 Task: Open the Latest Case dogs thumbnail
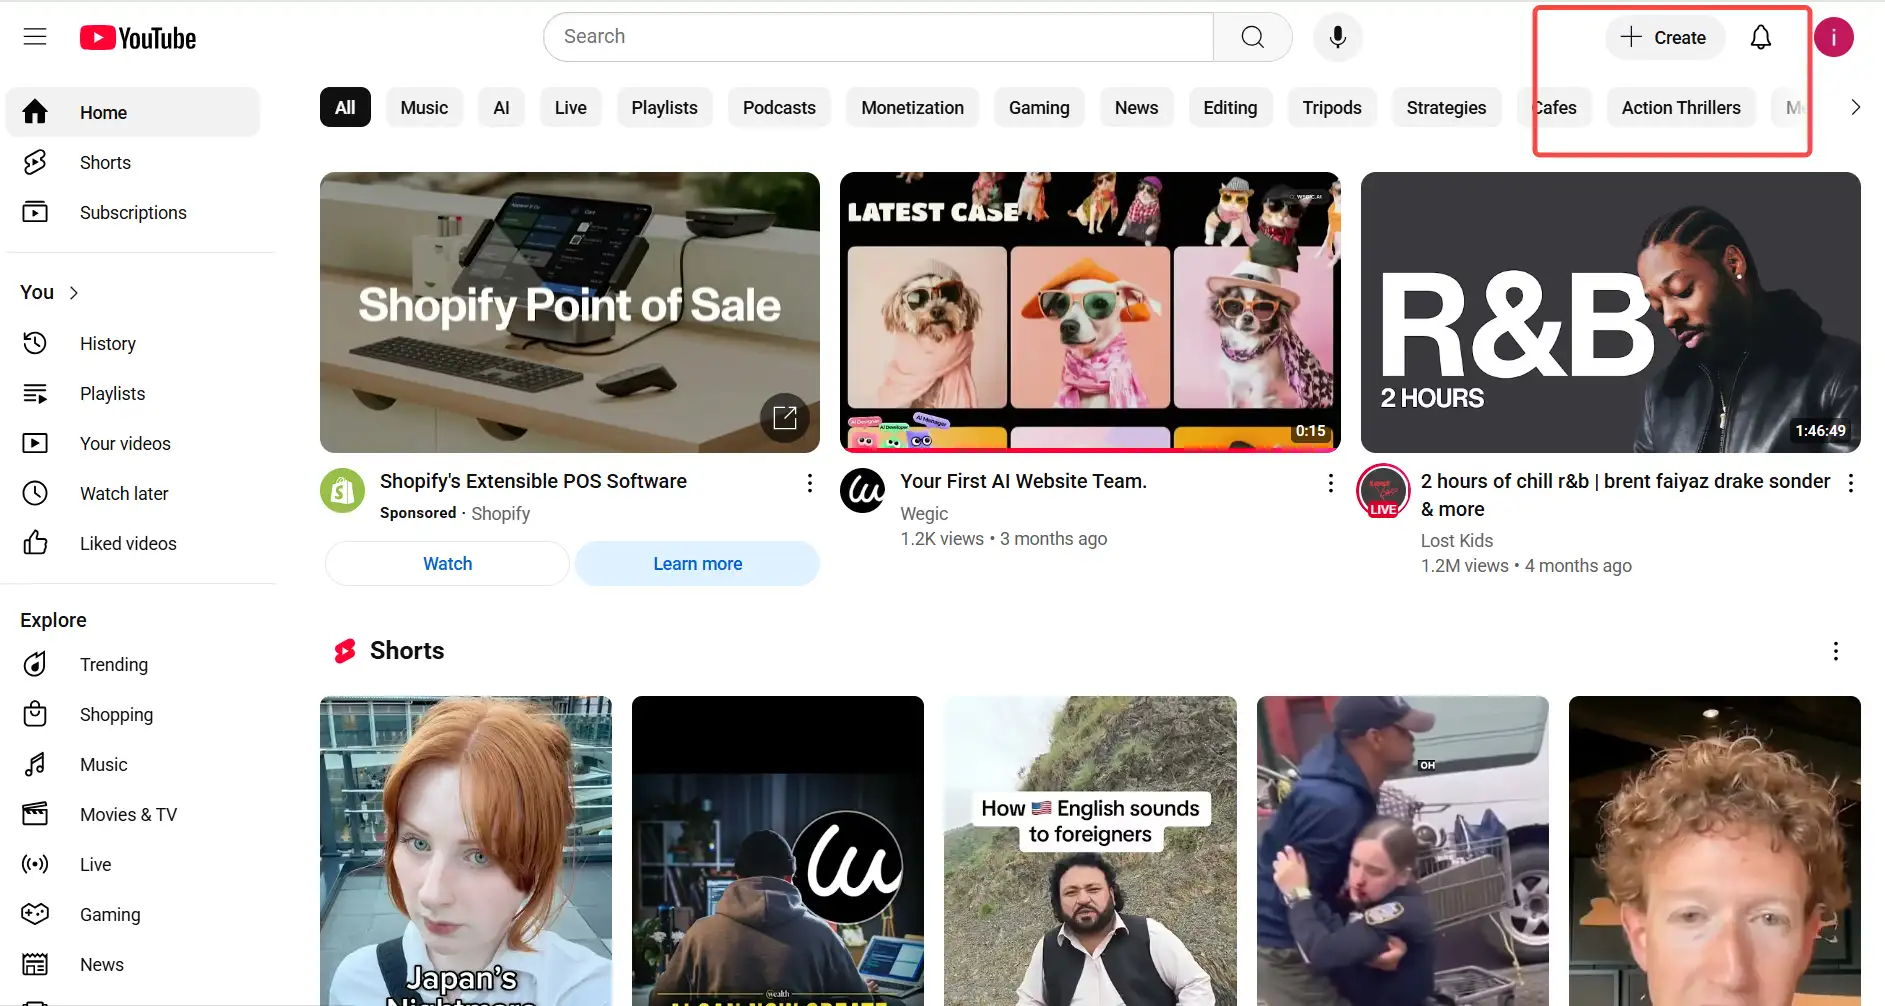click(x=1090, y=312)
